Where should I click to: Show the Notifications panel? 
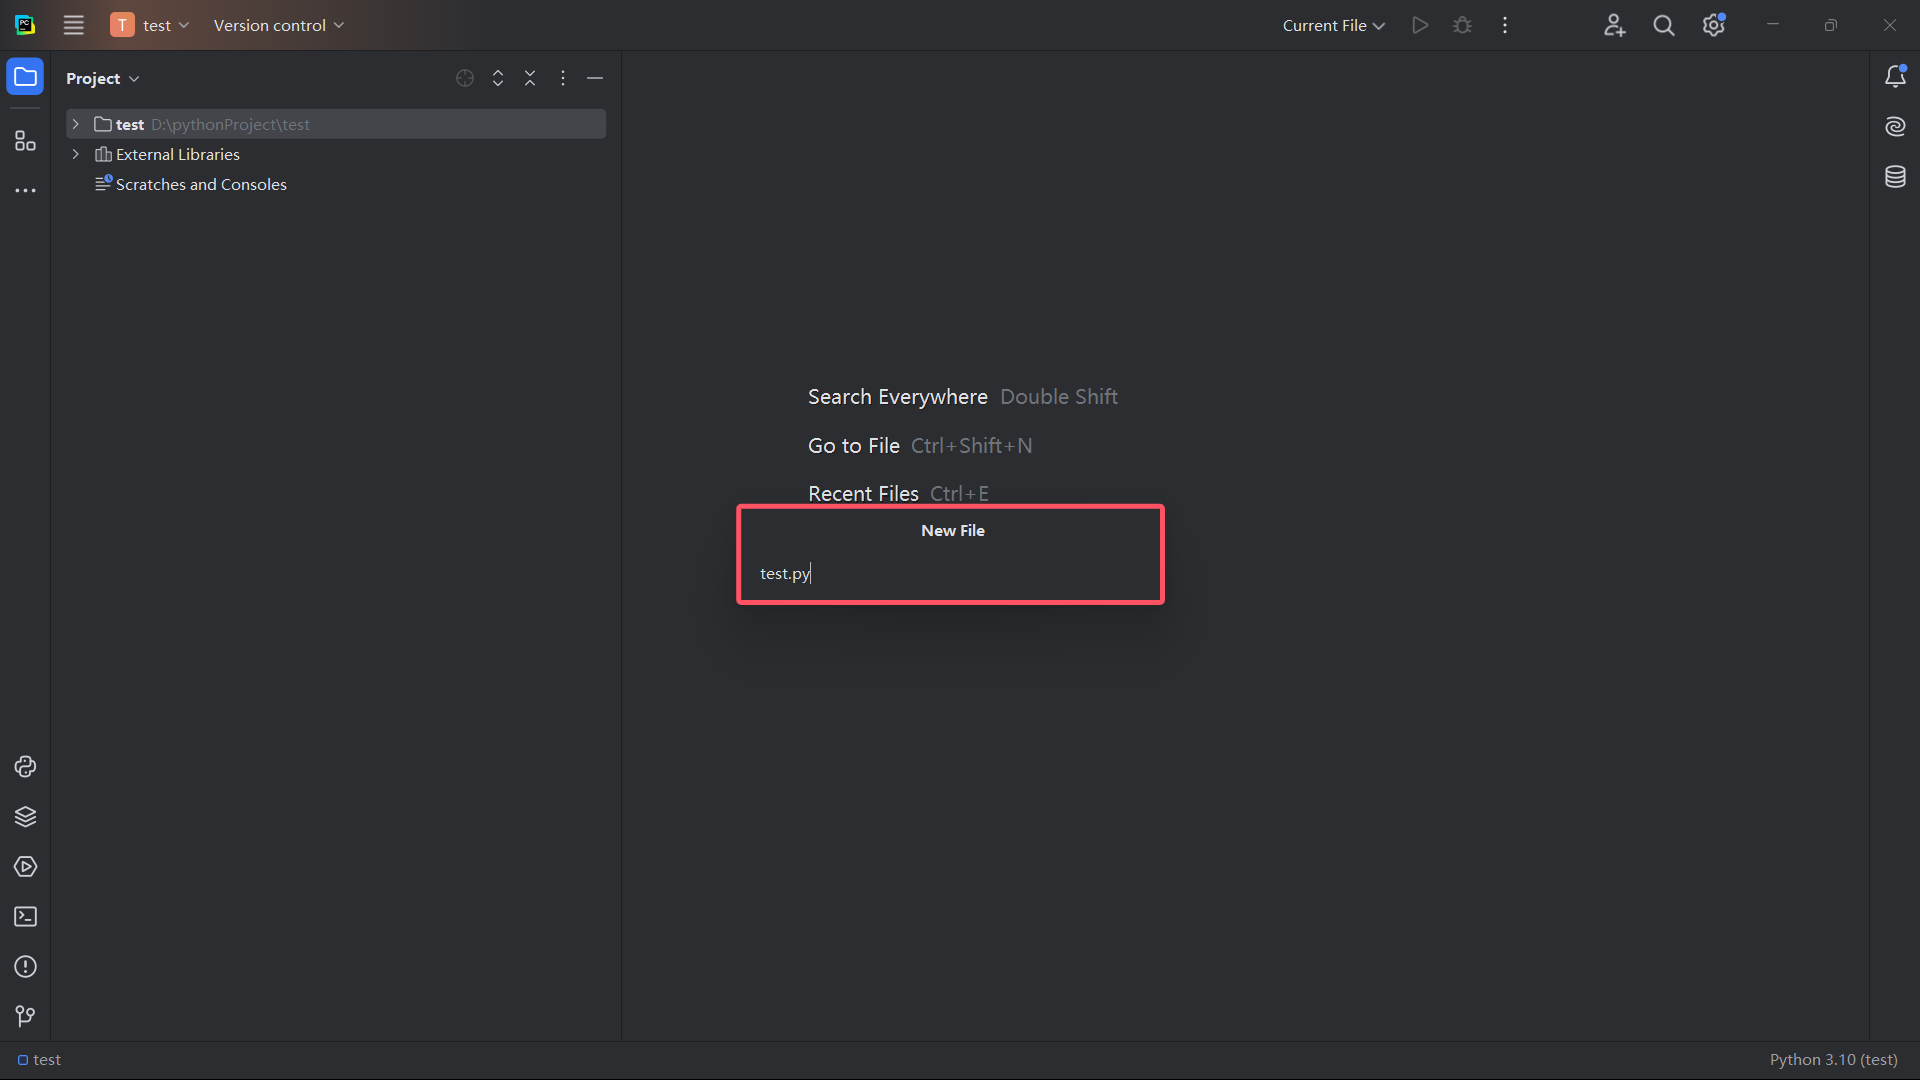pyautogui.click(x=1895, y=77)
